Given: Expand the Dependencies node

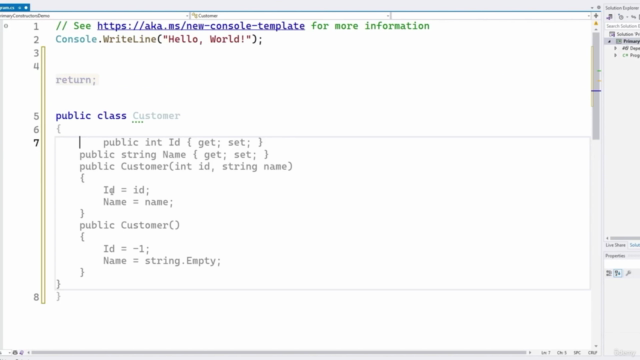Looking at the screenshot, I should coord(616,48).
